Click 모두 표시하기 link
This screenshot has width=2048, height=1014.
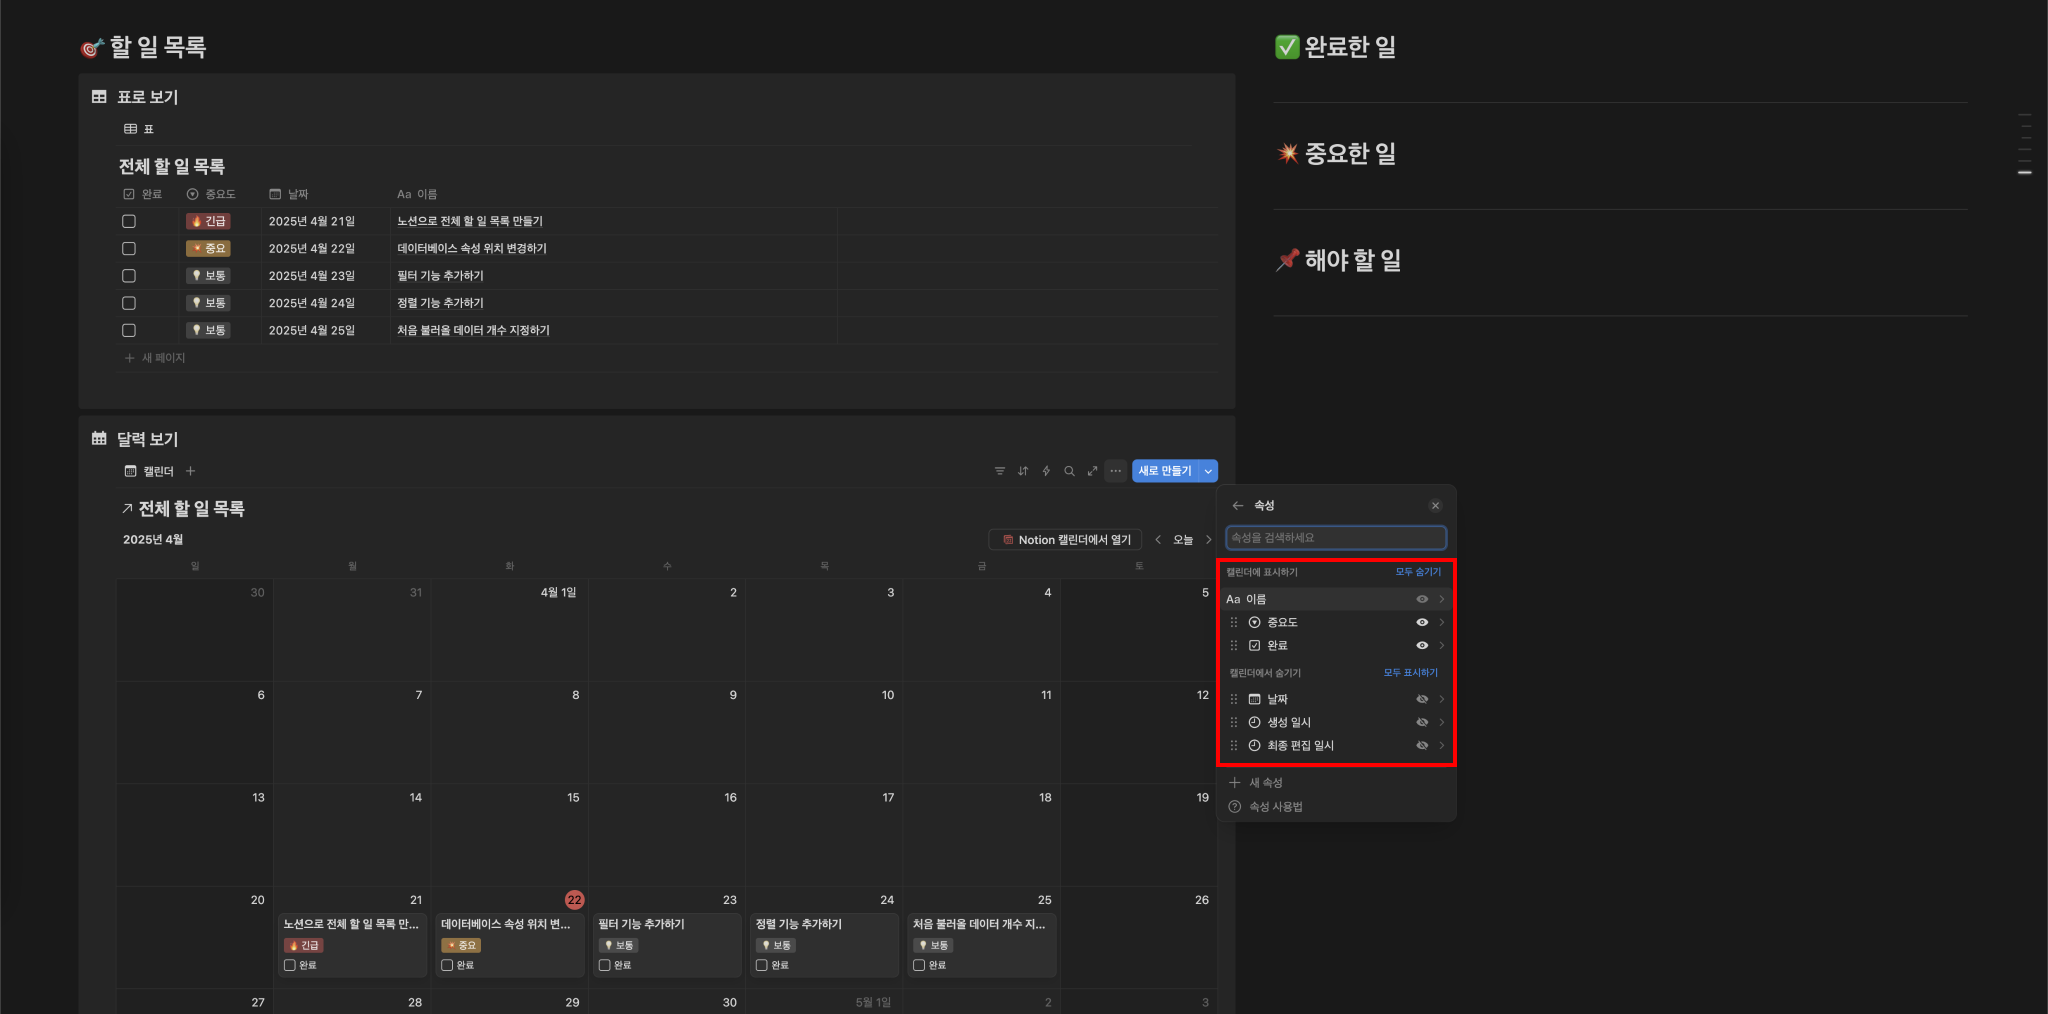click(1411, 673)
